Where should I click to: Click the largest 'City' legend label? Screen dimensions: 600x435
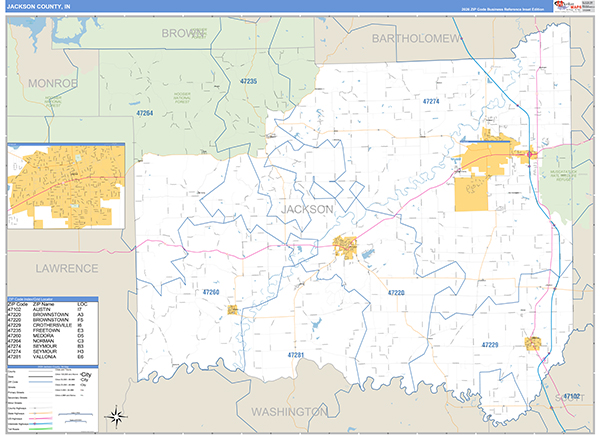[x=87, y=375]
